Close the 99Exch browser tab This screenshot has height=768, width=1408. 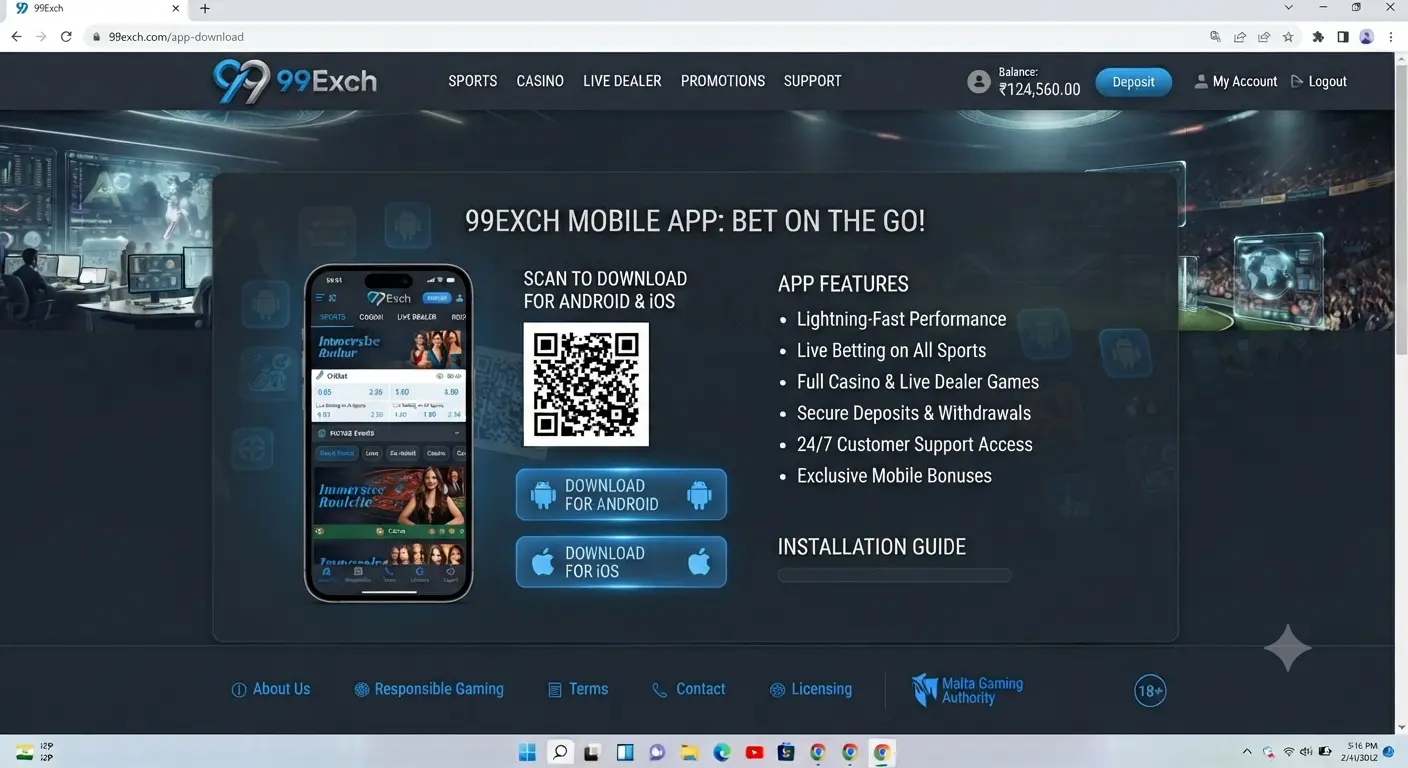(x=176, y=9)
